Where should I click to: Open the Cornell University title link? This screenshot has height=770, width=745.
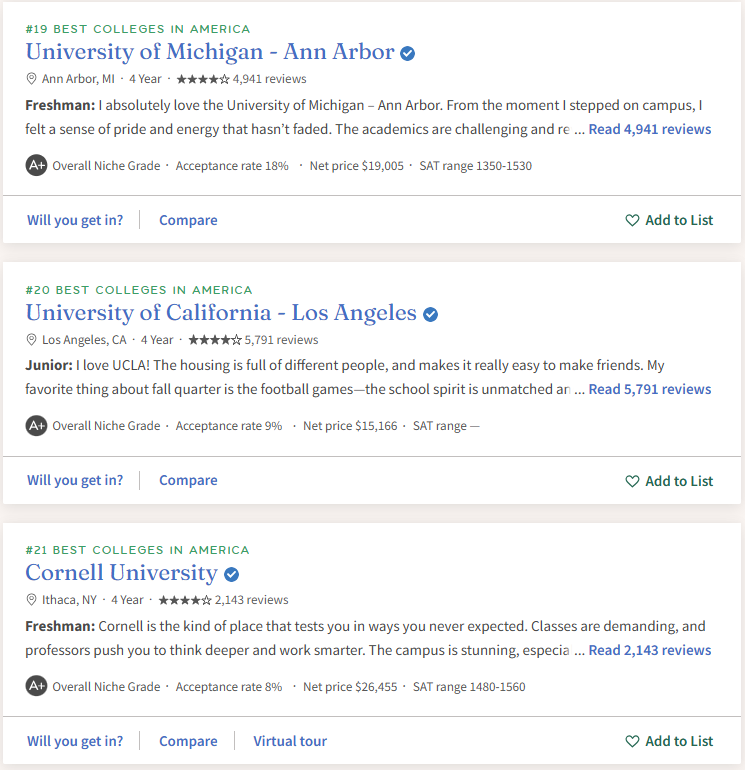pos(121,573)
